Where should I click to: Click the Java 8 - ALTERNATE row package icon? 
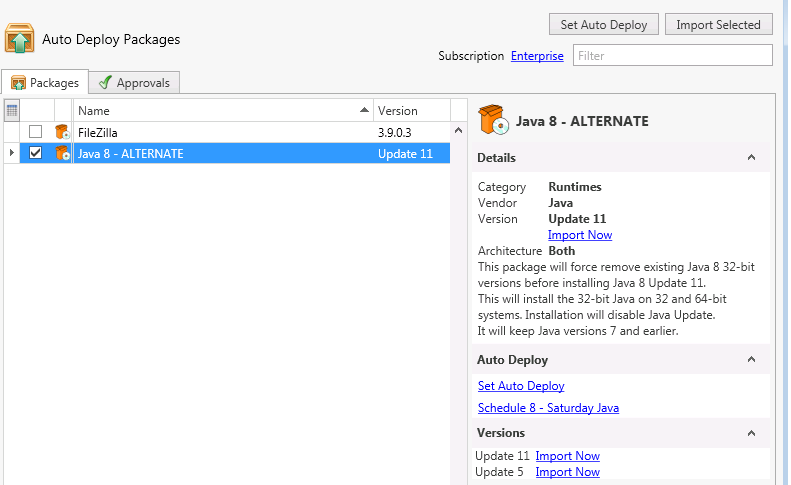(x=63, y=153)
